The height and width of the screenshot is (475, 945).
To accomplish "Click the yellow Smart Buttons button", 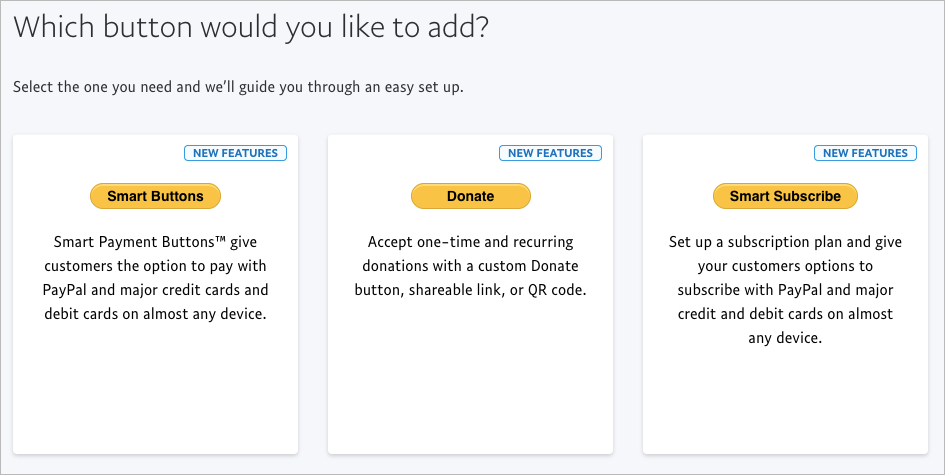I will click(x=155, y=196).
